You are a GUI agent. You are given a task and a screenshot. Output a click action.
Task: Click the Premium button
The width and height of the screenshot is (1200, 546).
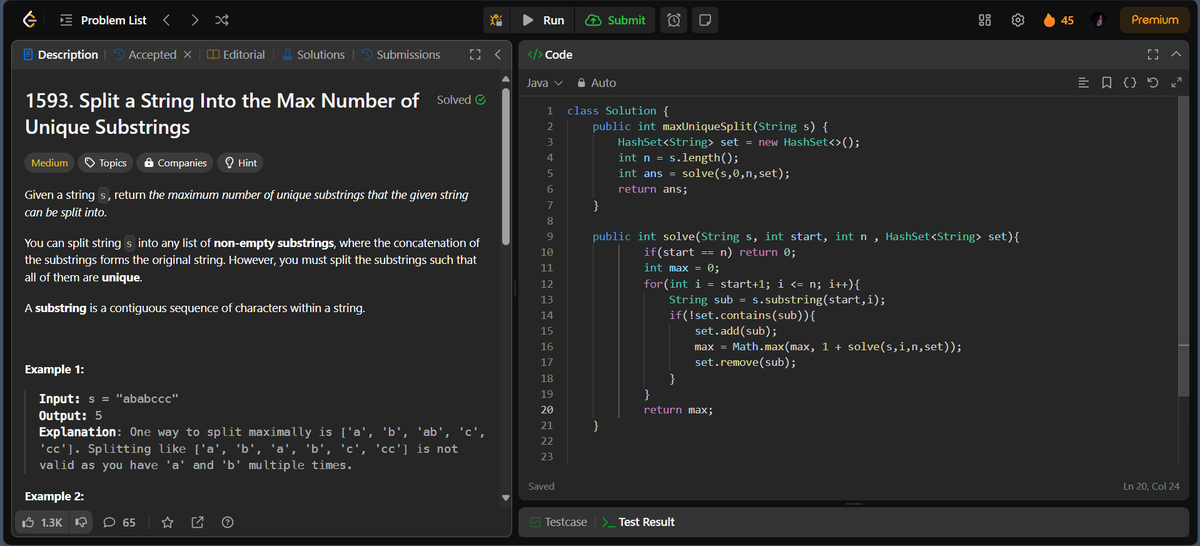[1154, 20]
